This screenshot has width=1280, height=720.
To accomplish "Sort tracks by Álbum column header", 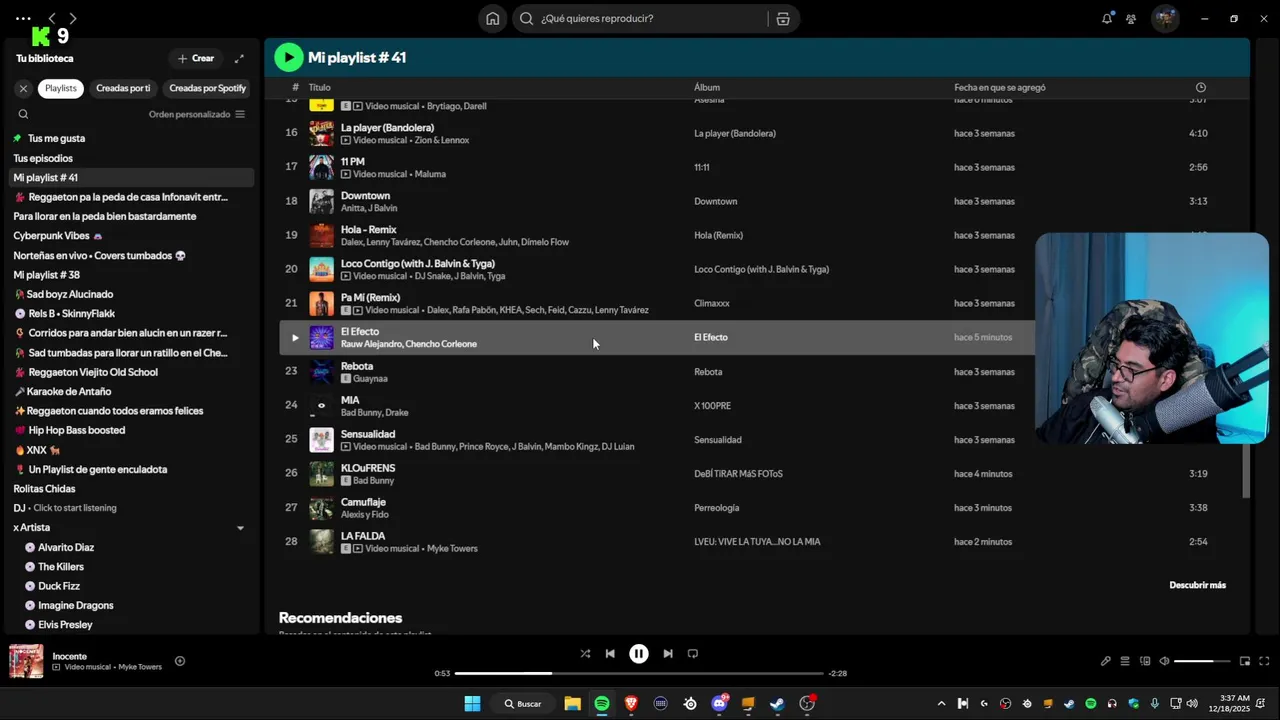I will tap(707, 87).
